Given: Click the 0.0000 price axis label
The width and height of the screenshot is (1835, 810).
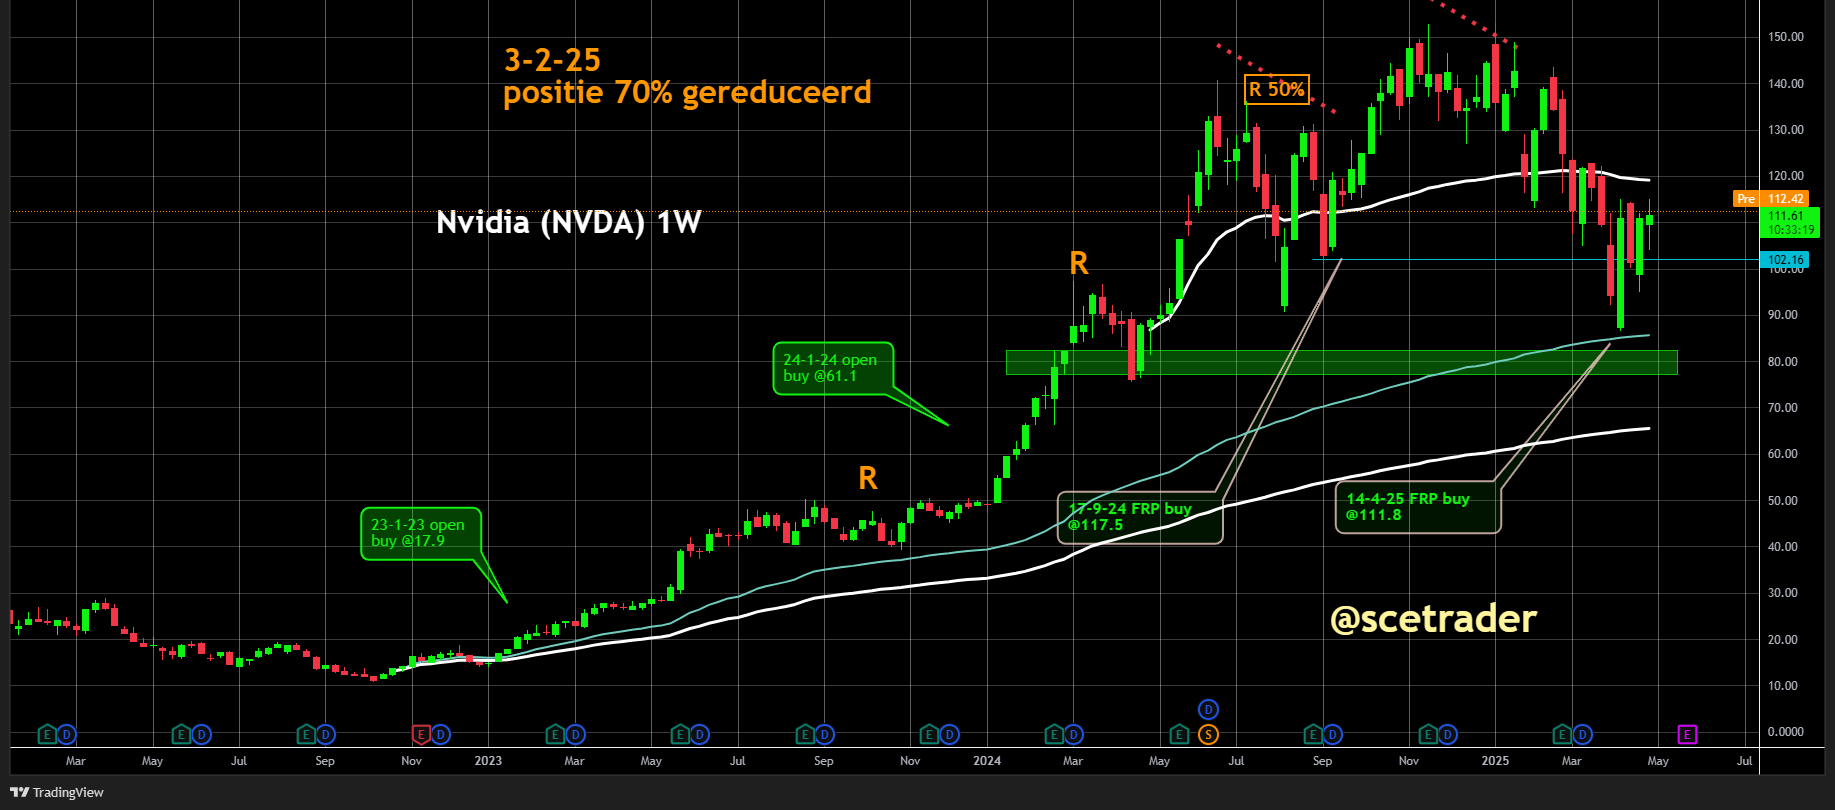Looking at the screenshot, I should [x=1786, y=732].
